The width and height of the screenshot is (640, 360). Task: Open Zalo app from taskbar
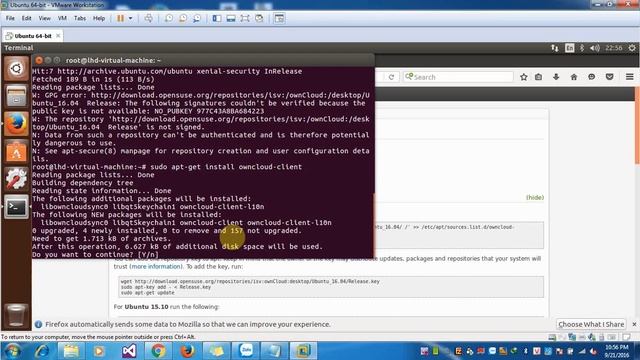coord(246,351)
